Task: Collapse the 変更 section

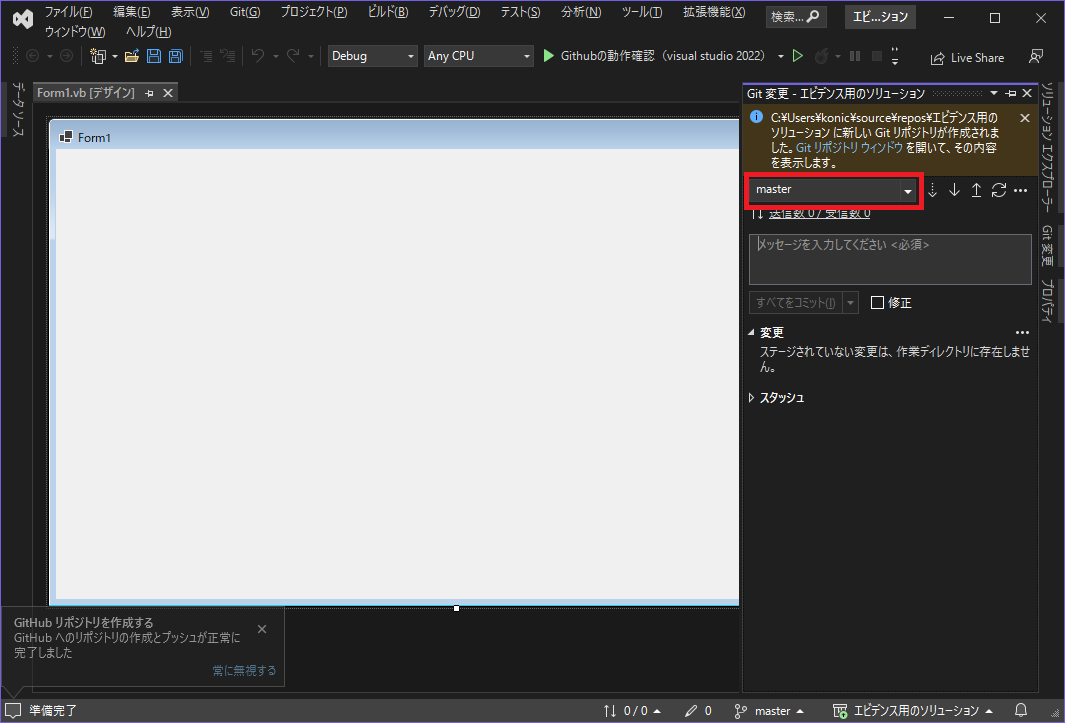Action: [x=752, y=332]
